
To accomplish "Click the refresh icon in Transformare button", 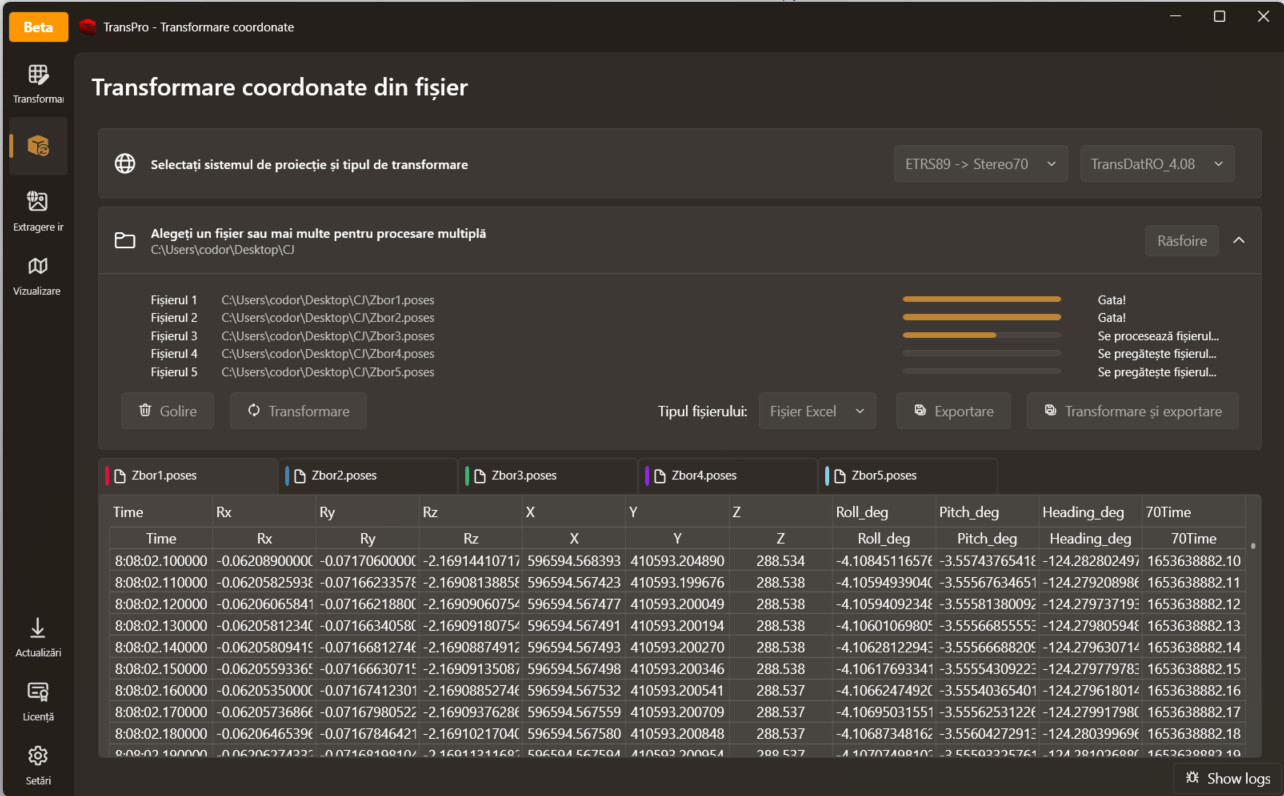I will 254,411.
